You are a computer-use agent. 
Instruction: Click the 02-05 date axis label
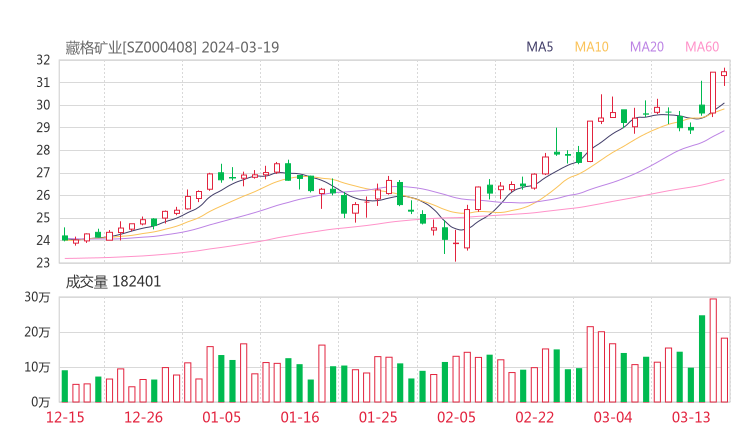(x=456, y=417)
